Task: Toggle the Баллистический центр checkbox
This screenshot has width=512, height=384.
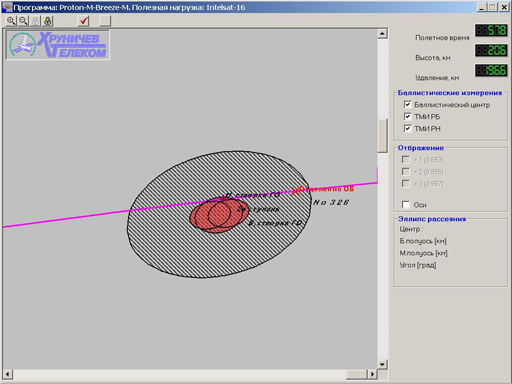Action: [x=407, y=105]
